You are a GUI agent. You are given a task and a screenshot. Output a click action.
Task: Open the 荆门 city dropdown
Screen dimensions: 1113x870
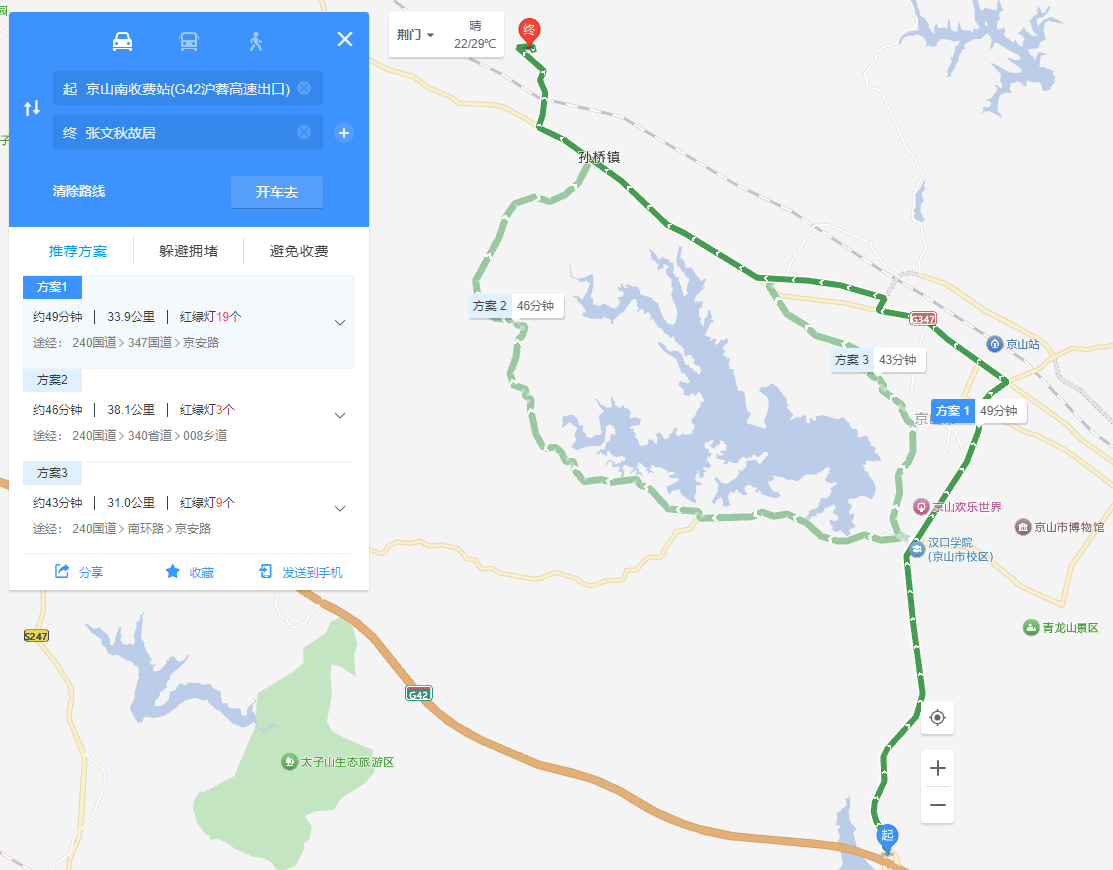415,35
